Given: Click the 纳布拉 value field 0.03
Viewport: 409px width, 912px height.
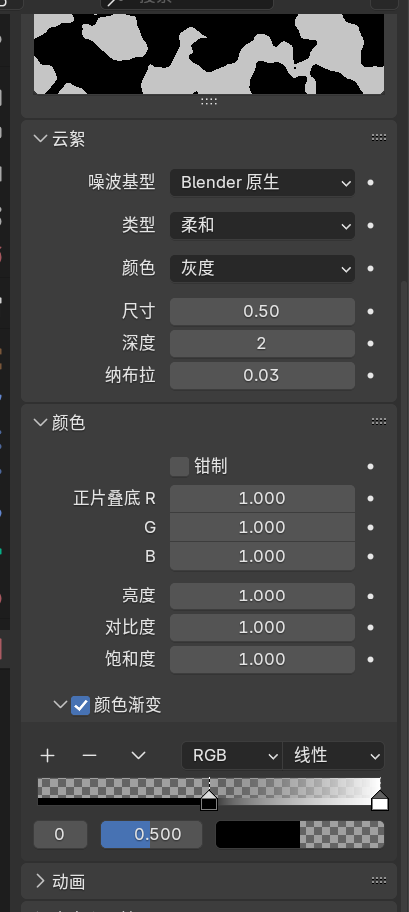Looking at the screenshot, I should 262,376.
